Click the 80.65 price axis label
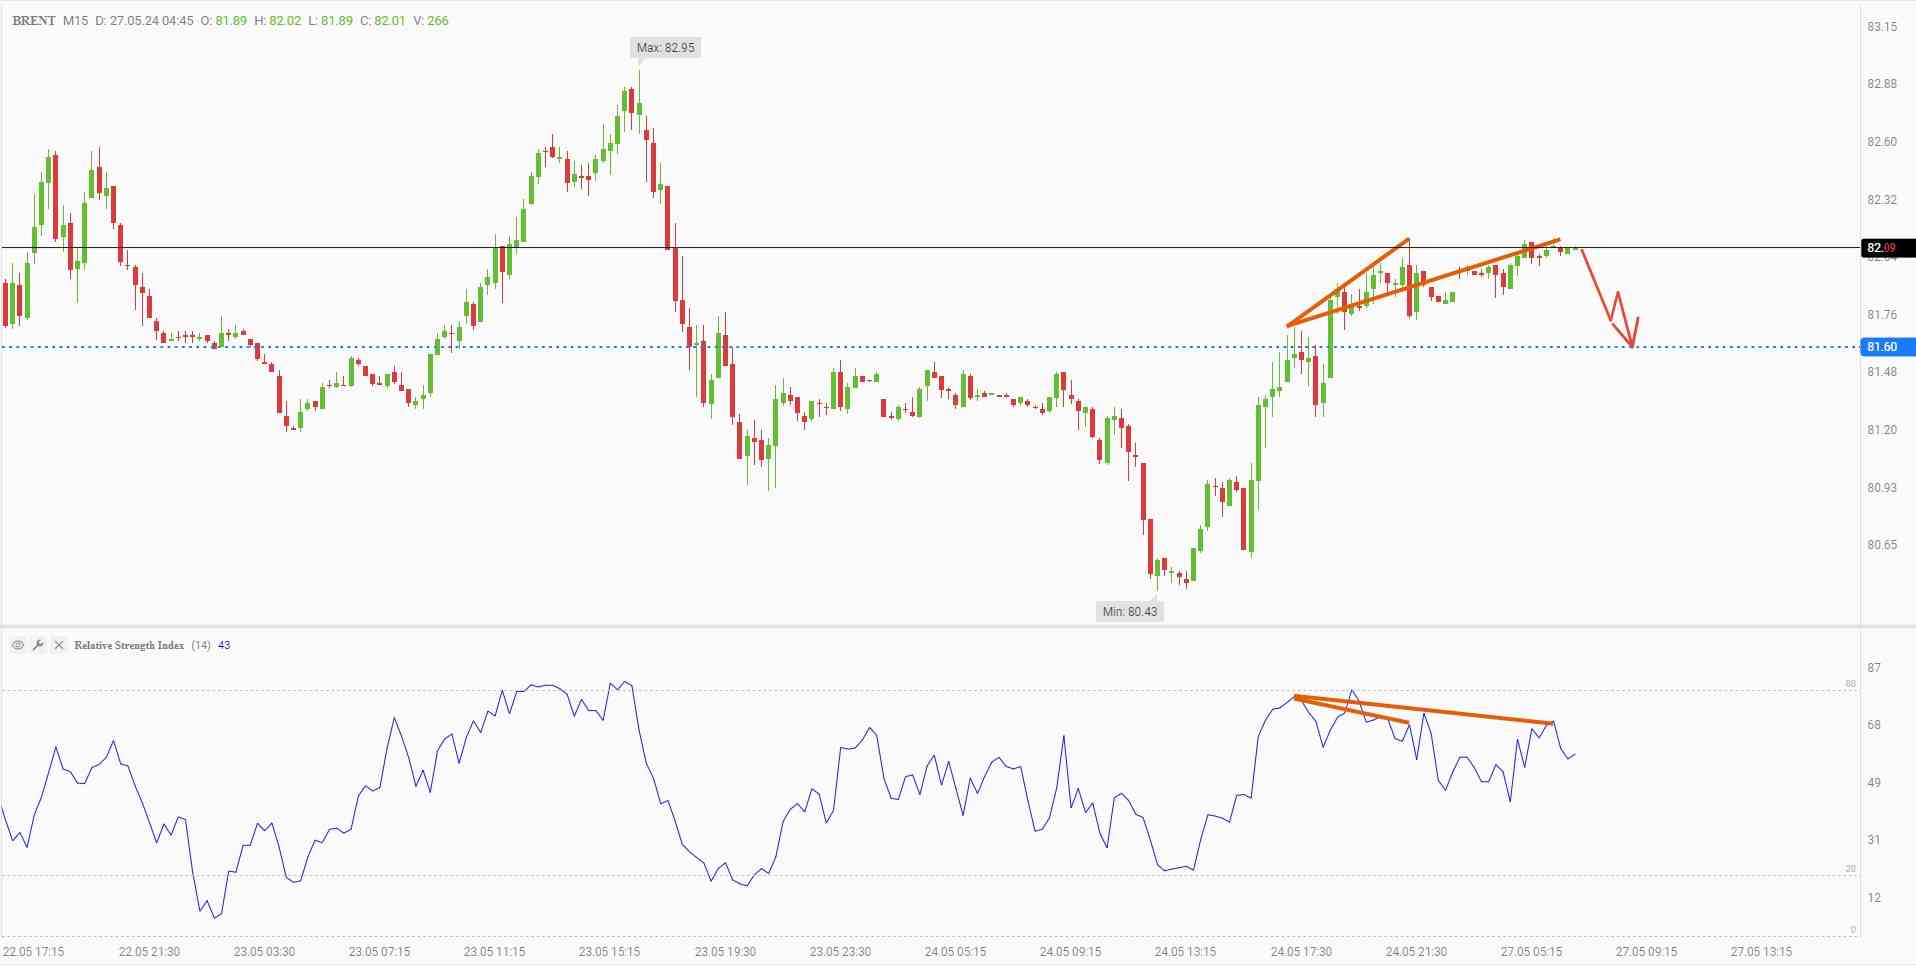This screenshot has height=968, width=1916. click(1882, 545)
